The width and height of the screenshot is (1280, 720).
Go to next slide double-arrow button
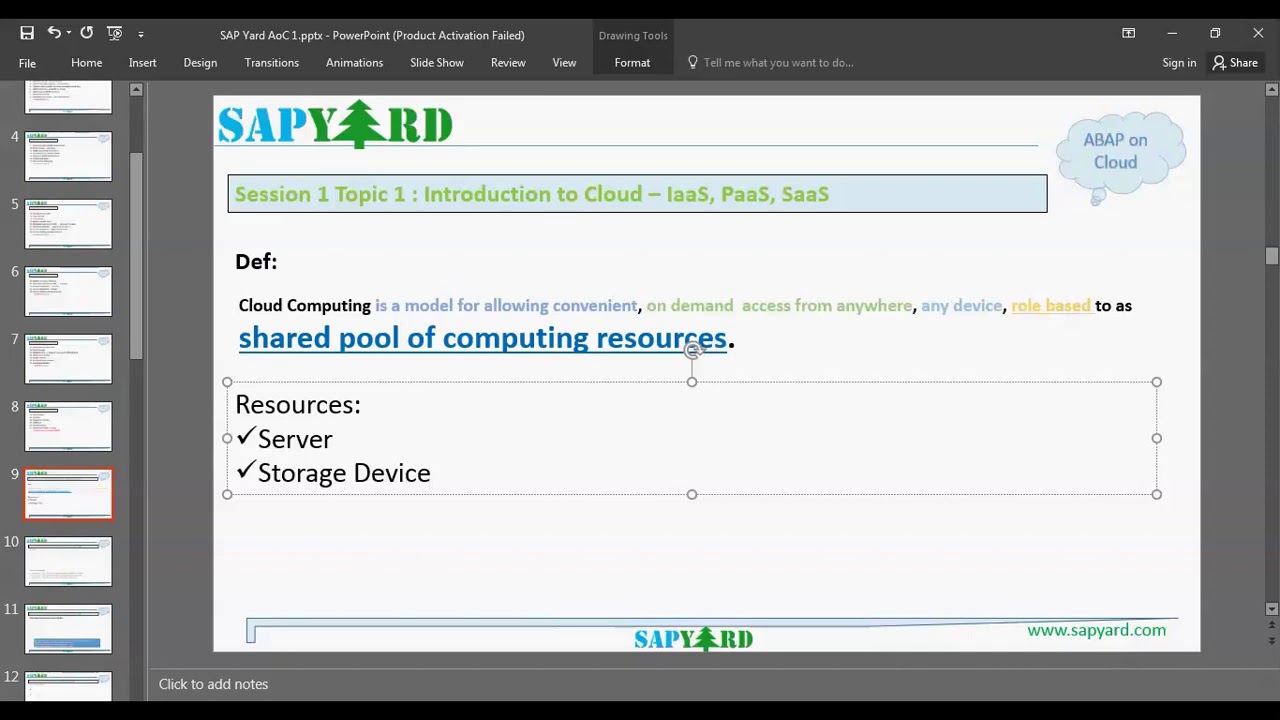1271,641
